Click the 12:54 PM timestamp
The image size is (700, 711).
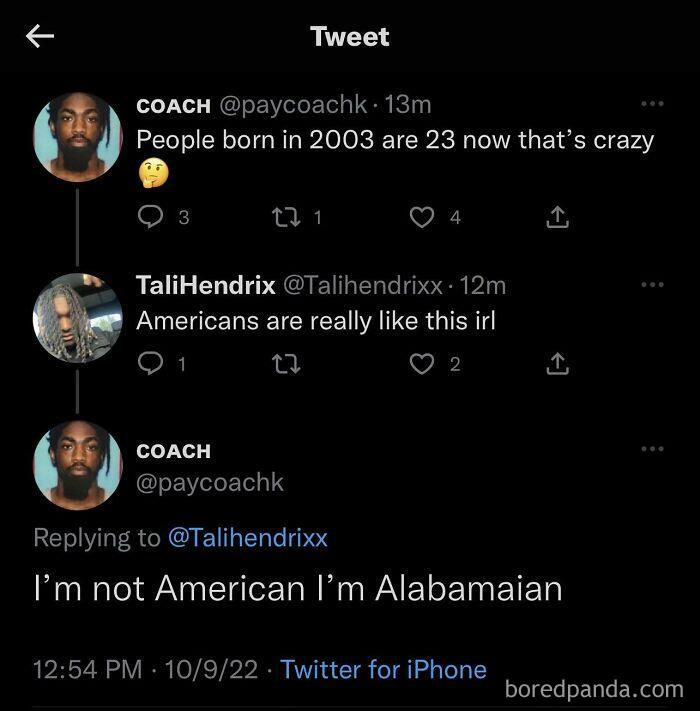tap(87, 669)
